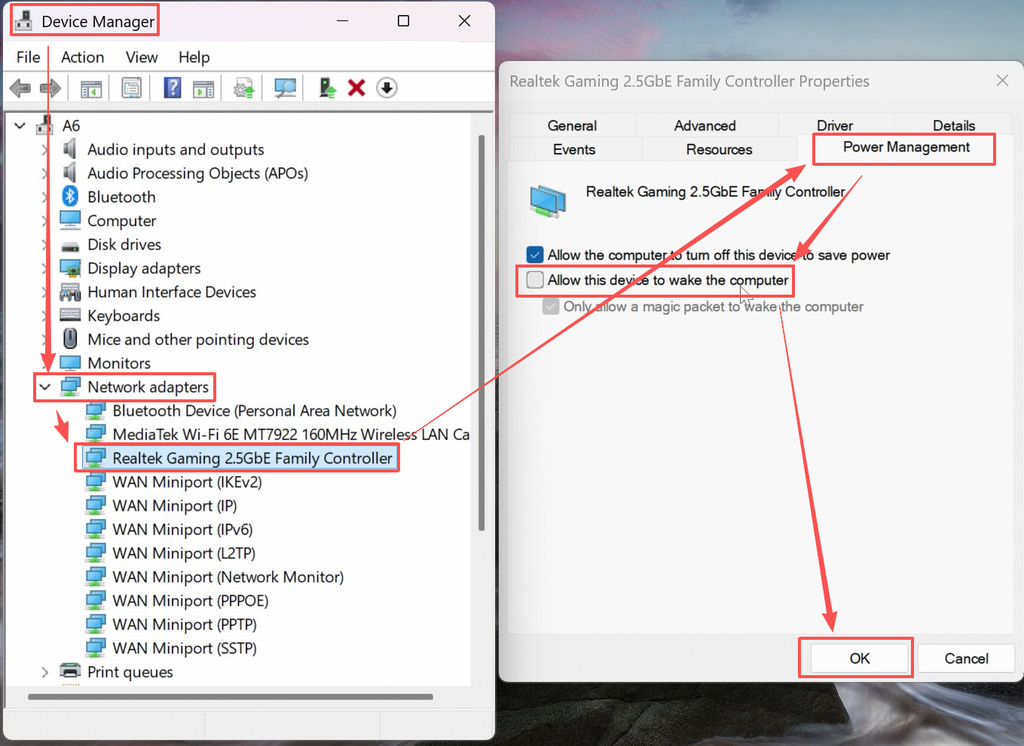This screenshot has width=1024, height=746.
Task: Open the Action menu
Action: pos(82,57)
